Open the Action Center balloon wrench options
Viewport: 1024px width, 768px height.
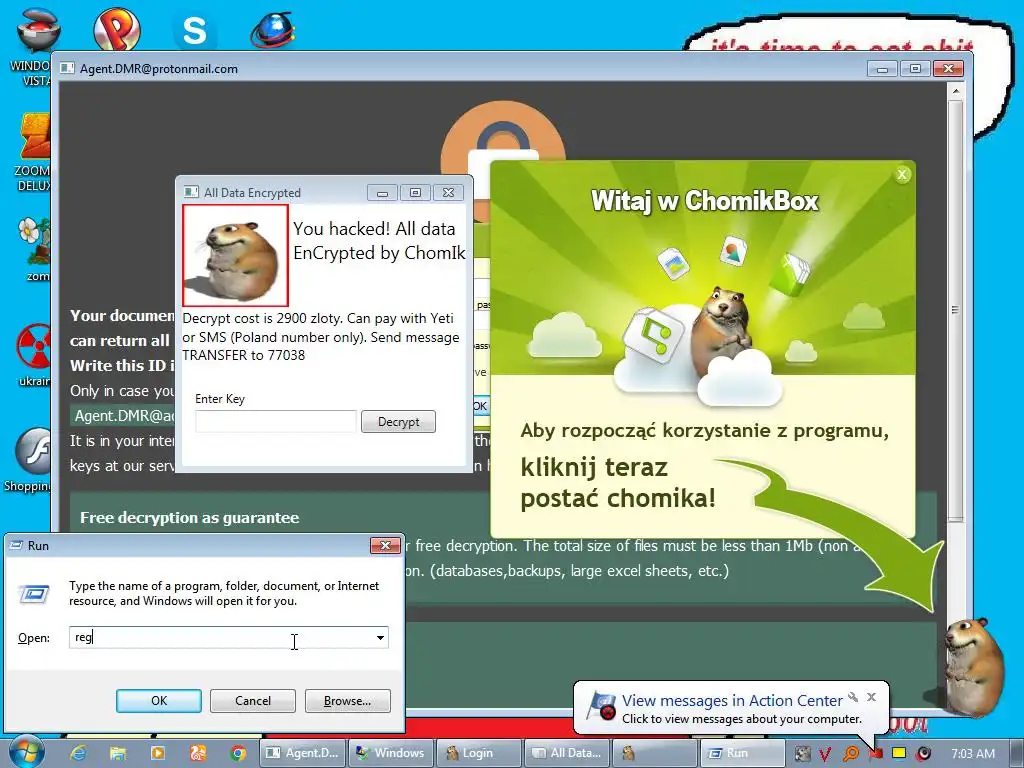[x=853, y=697]
